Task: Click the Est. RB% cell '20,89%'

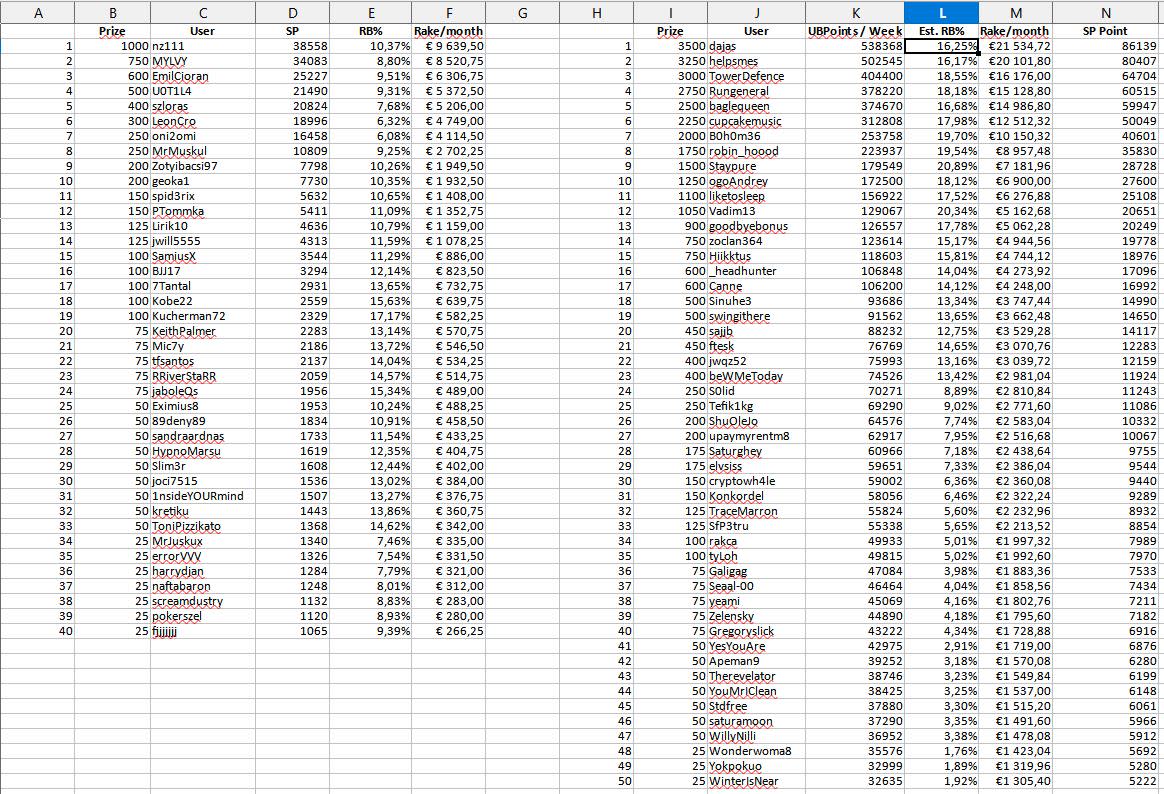Action: 941,166
